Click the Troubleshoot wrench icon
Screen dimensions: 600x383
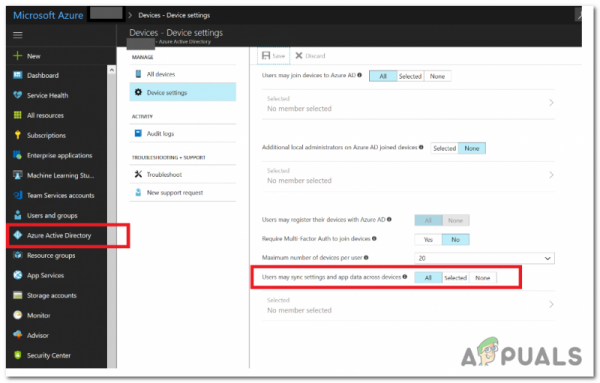click(x=138, y=174)
